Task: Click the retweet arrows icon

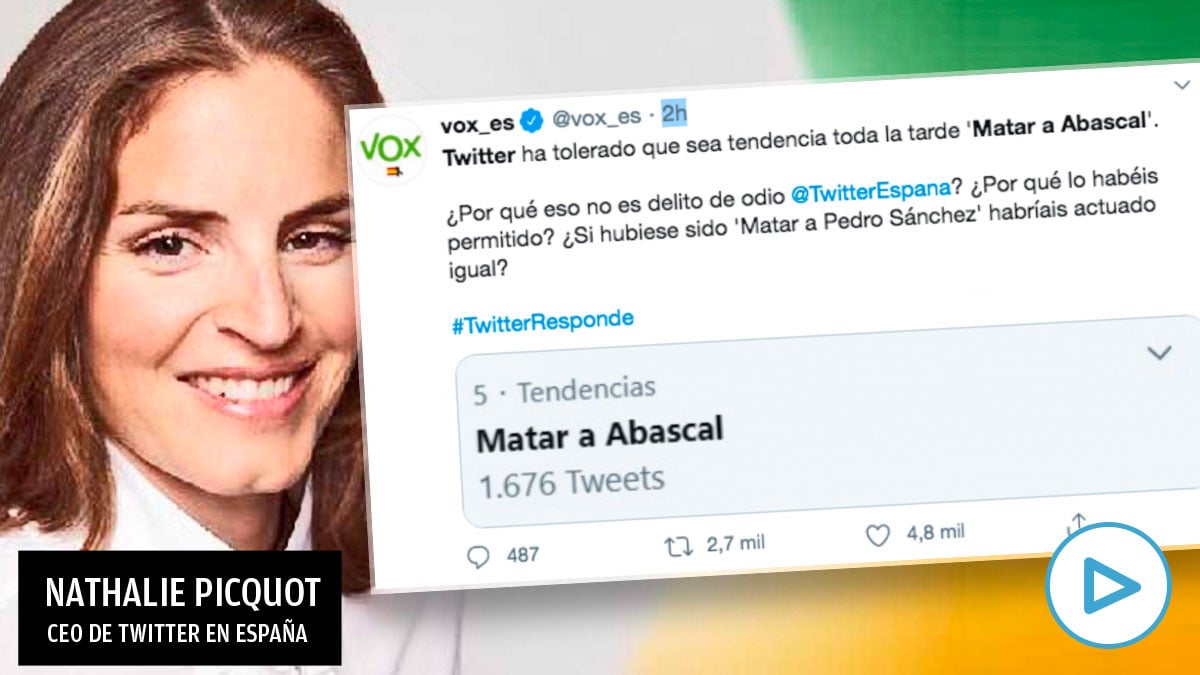Action: (679, 545)
